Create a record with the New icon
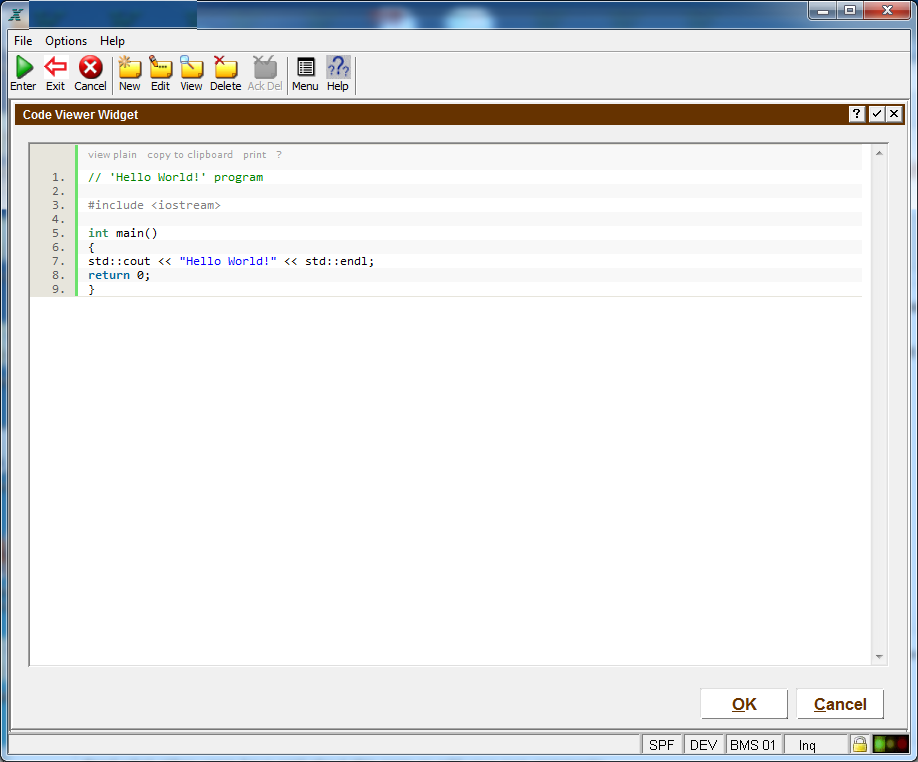Image resolution: width=918 pixels, height=762 pixels. click(x=129, y=67)
